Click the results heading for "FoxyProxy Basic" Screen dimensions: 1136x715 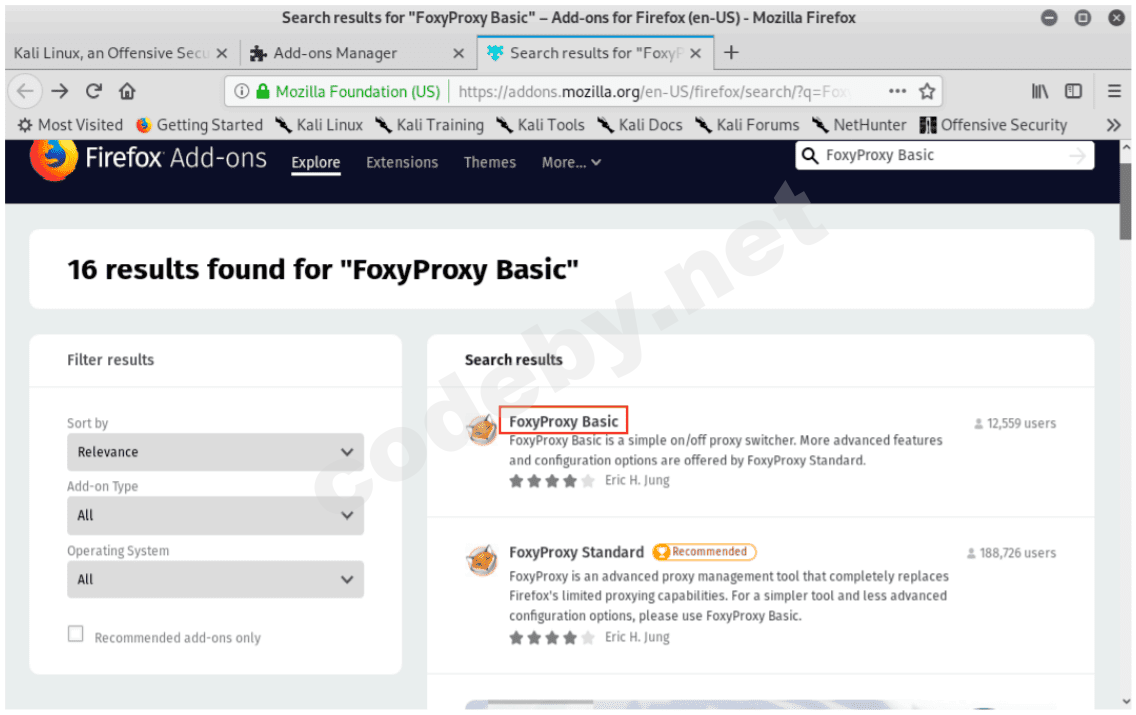[323, 269]
